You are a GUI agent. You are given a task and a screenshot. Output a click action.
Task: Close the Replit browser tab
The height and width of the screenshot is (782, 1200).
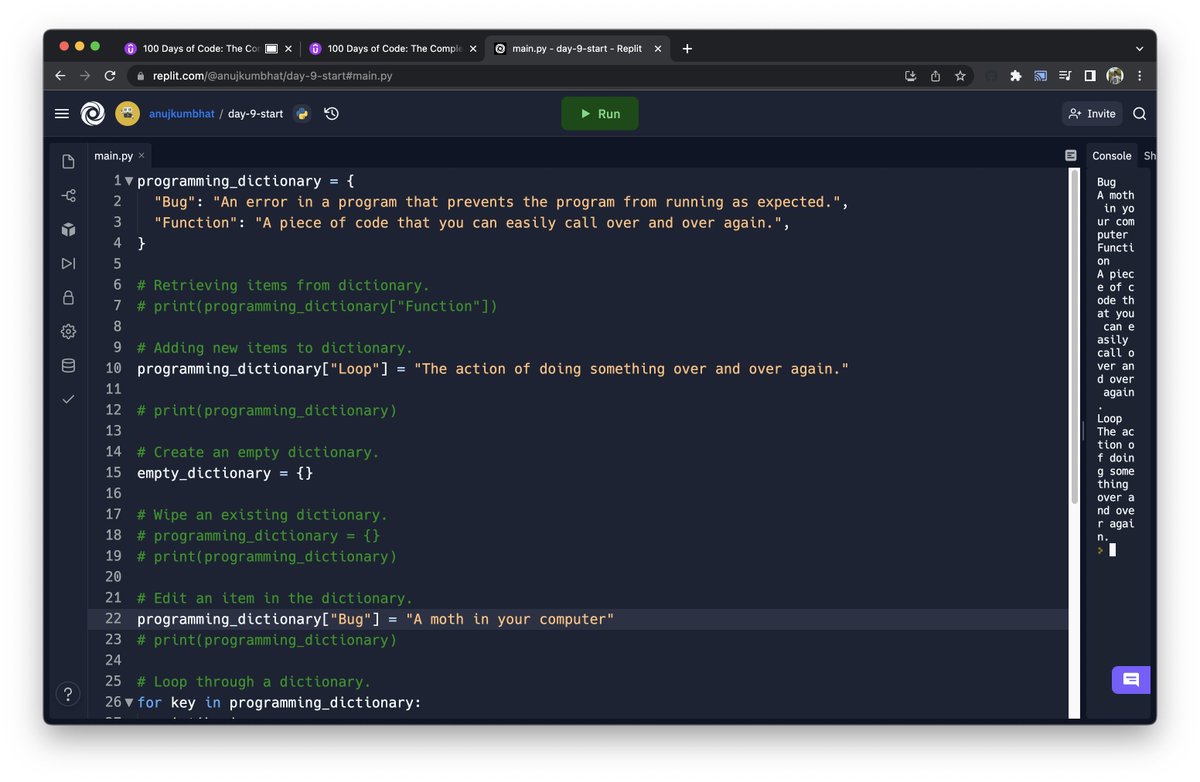coord(657,48)
